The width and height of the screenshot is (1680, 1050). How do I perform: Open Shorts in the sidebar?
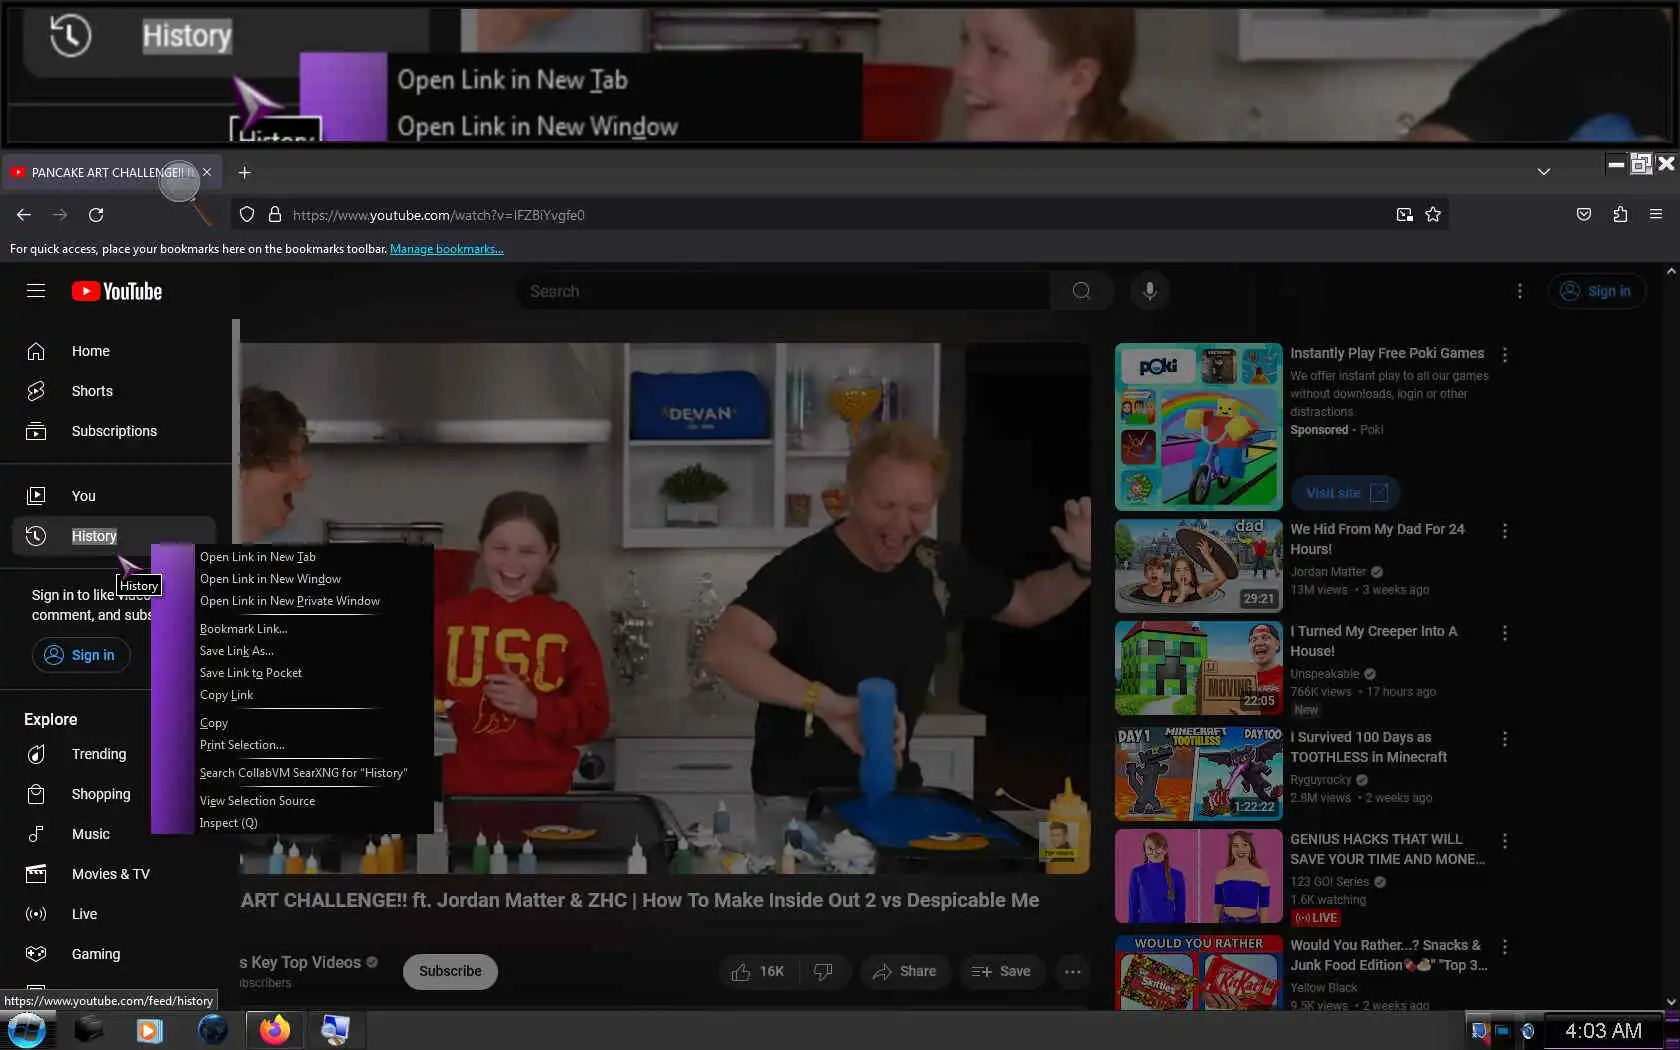[114, 391]
